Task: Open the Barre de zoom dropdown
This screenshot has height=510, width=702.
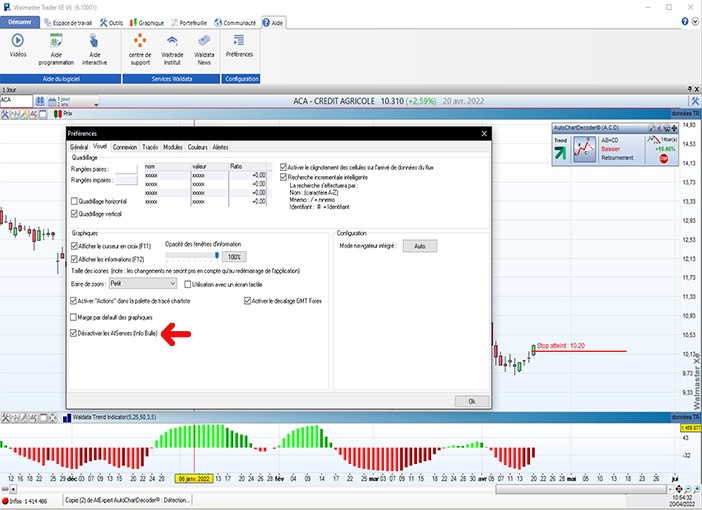Action: coord(143,283)
